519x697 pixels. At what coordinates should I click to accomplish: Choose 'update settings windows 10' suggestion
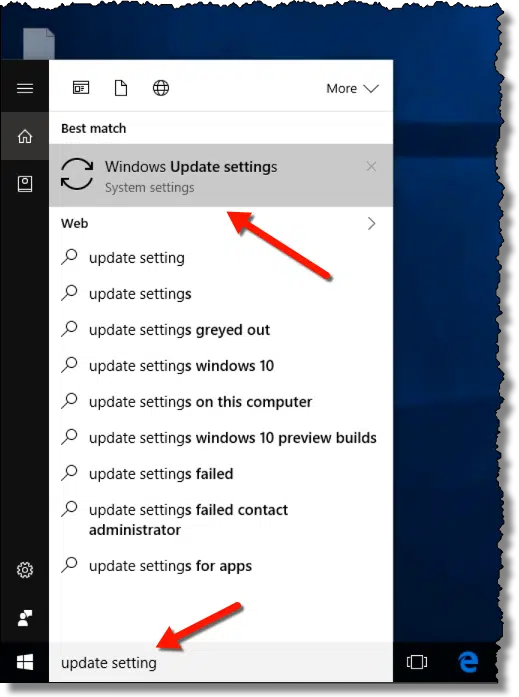(221, 366)
